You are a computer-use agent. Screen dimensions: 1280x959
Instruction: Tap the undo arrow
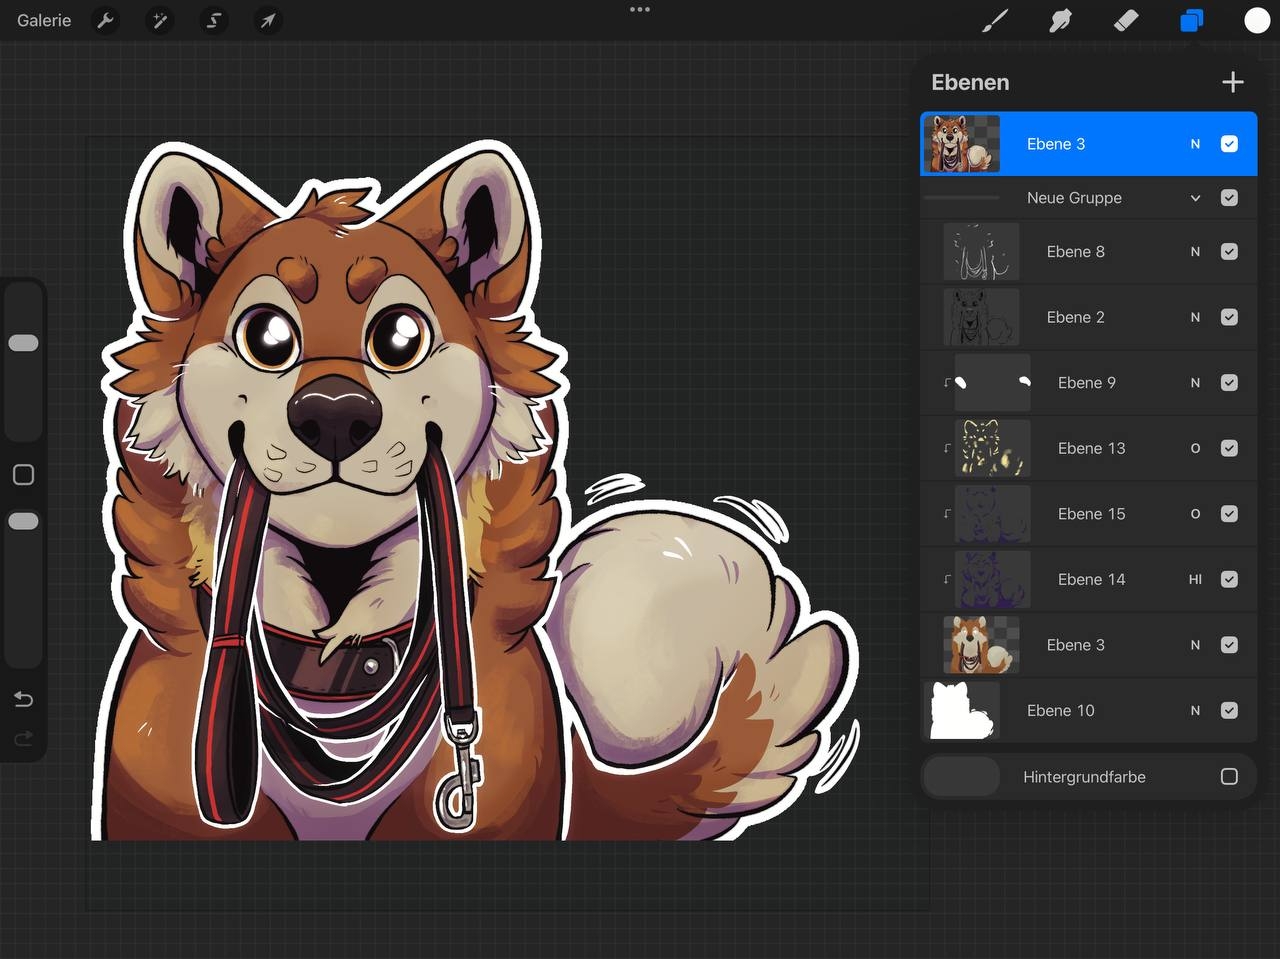(x=23, y=699)
